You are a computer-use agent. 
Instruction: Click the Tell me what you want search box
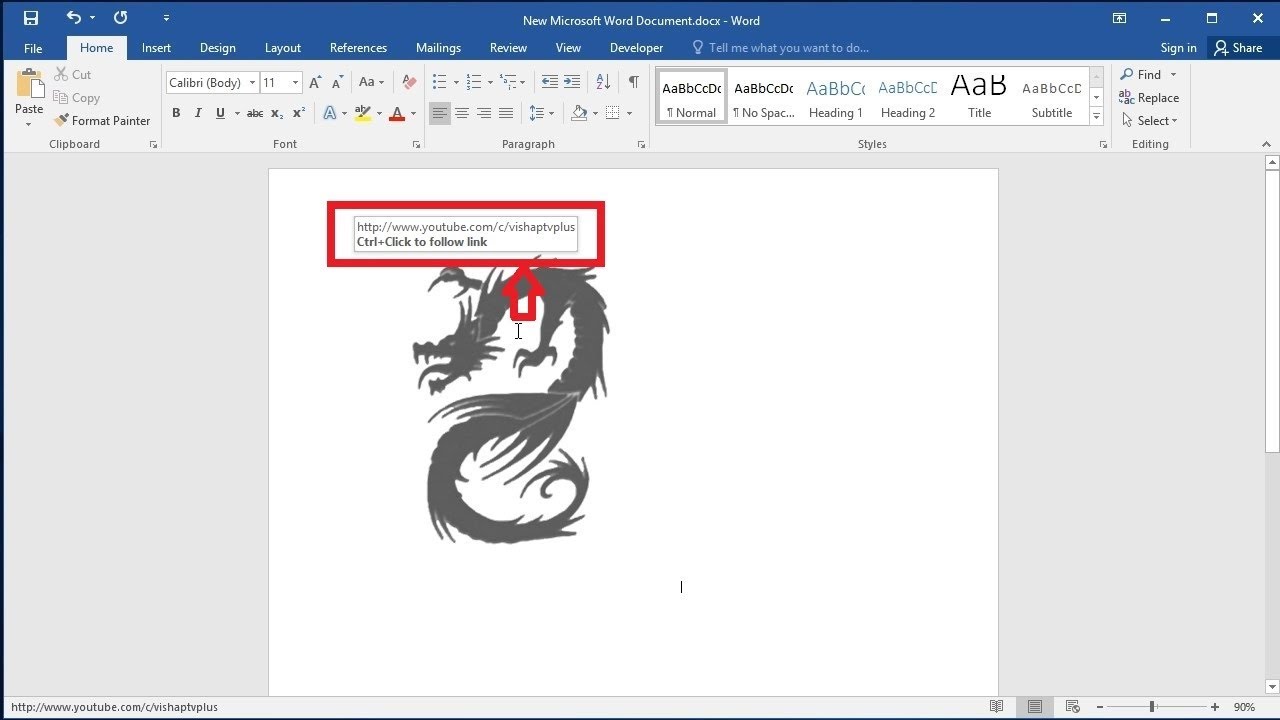pyautogui.click(x=780, y=48)
